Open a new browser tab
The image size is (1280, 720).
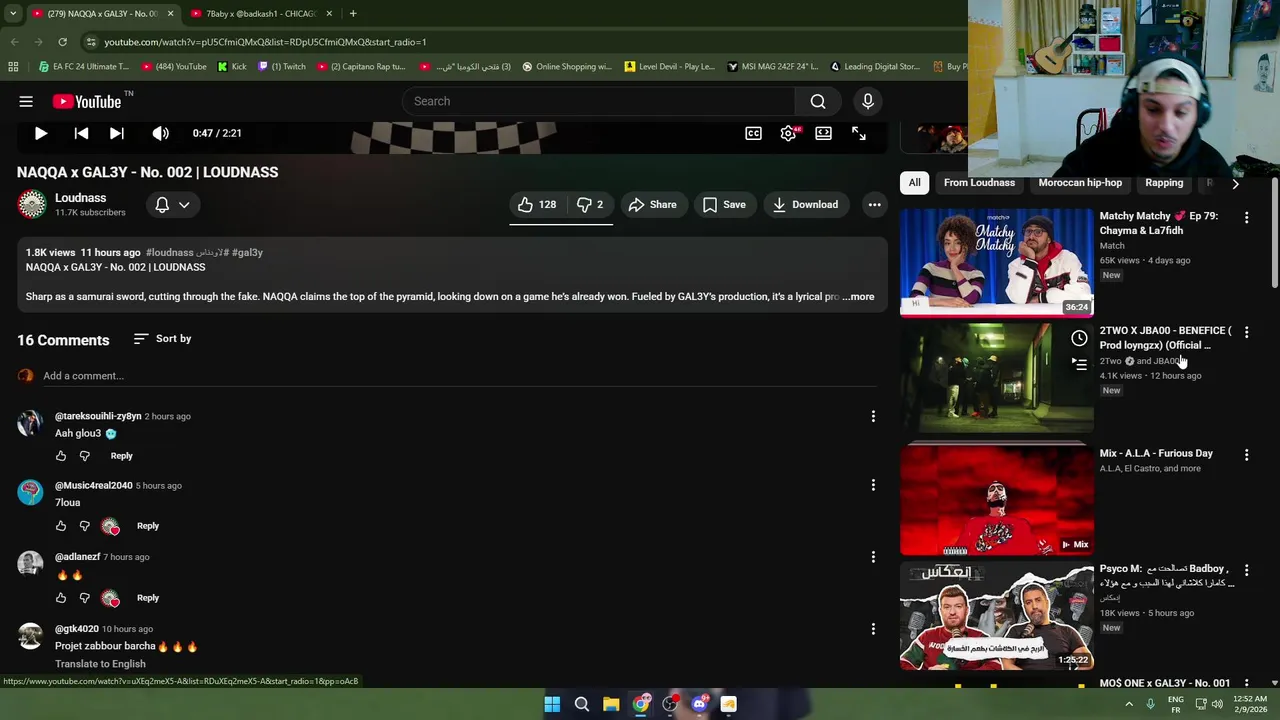point(353,13)
